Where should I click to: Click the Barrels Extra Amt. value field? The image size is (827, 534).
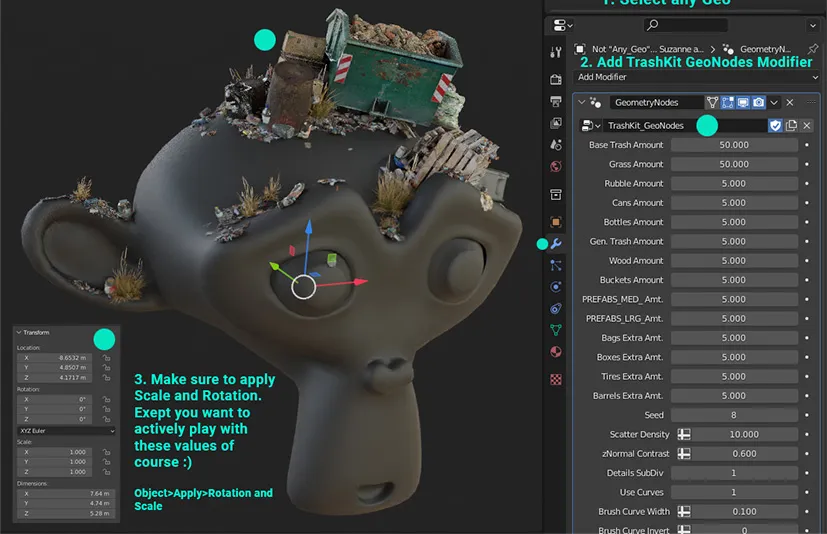coord(734,396)
